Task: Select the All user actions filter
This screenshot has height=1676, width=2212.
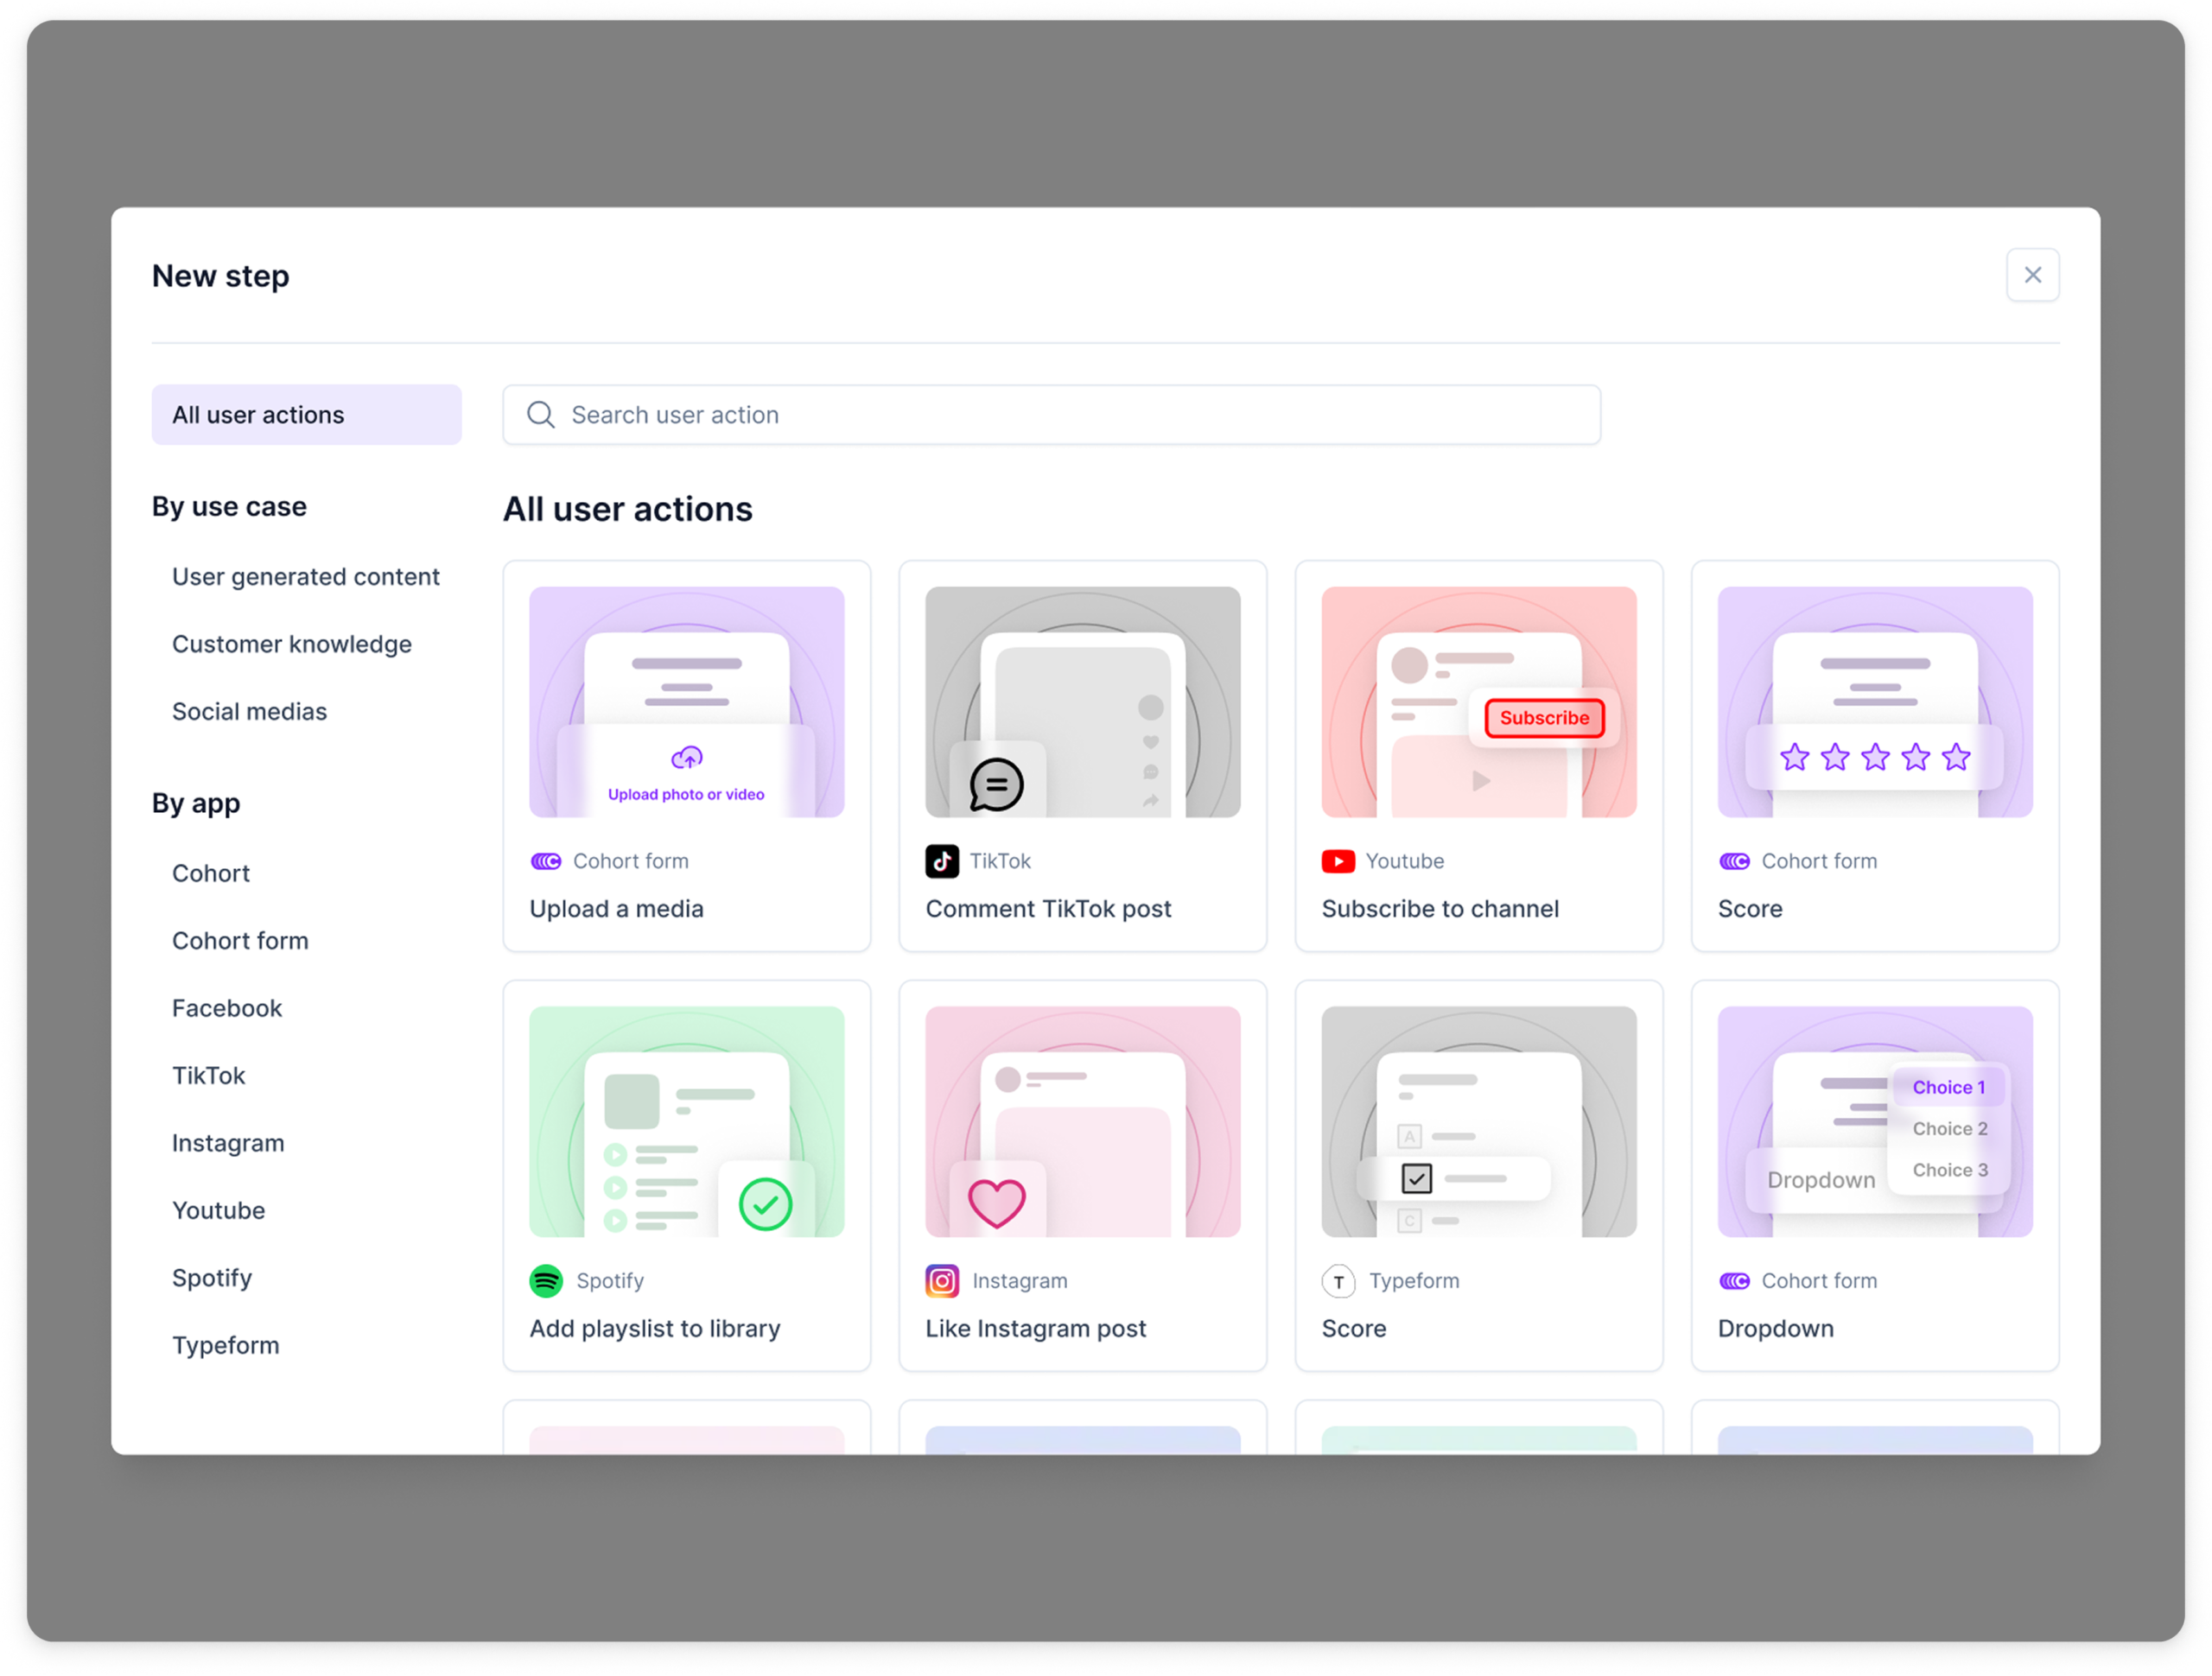Action: [306, 415]
